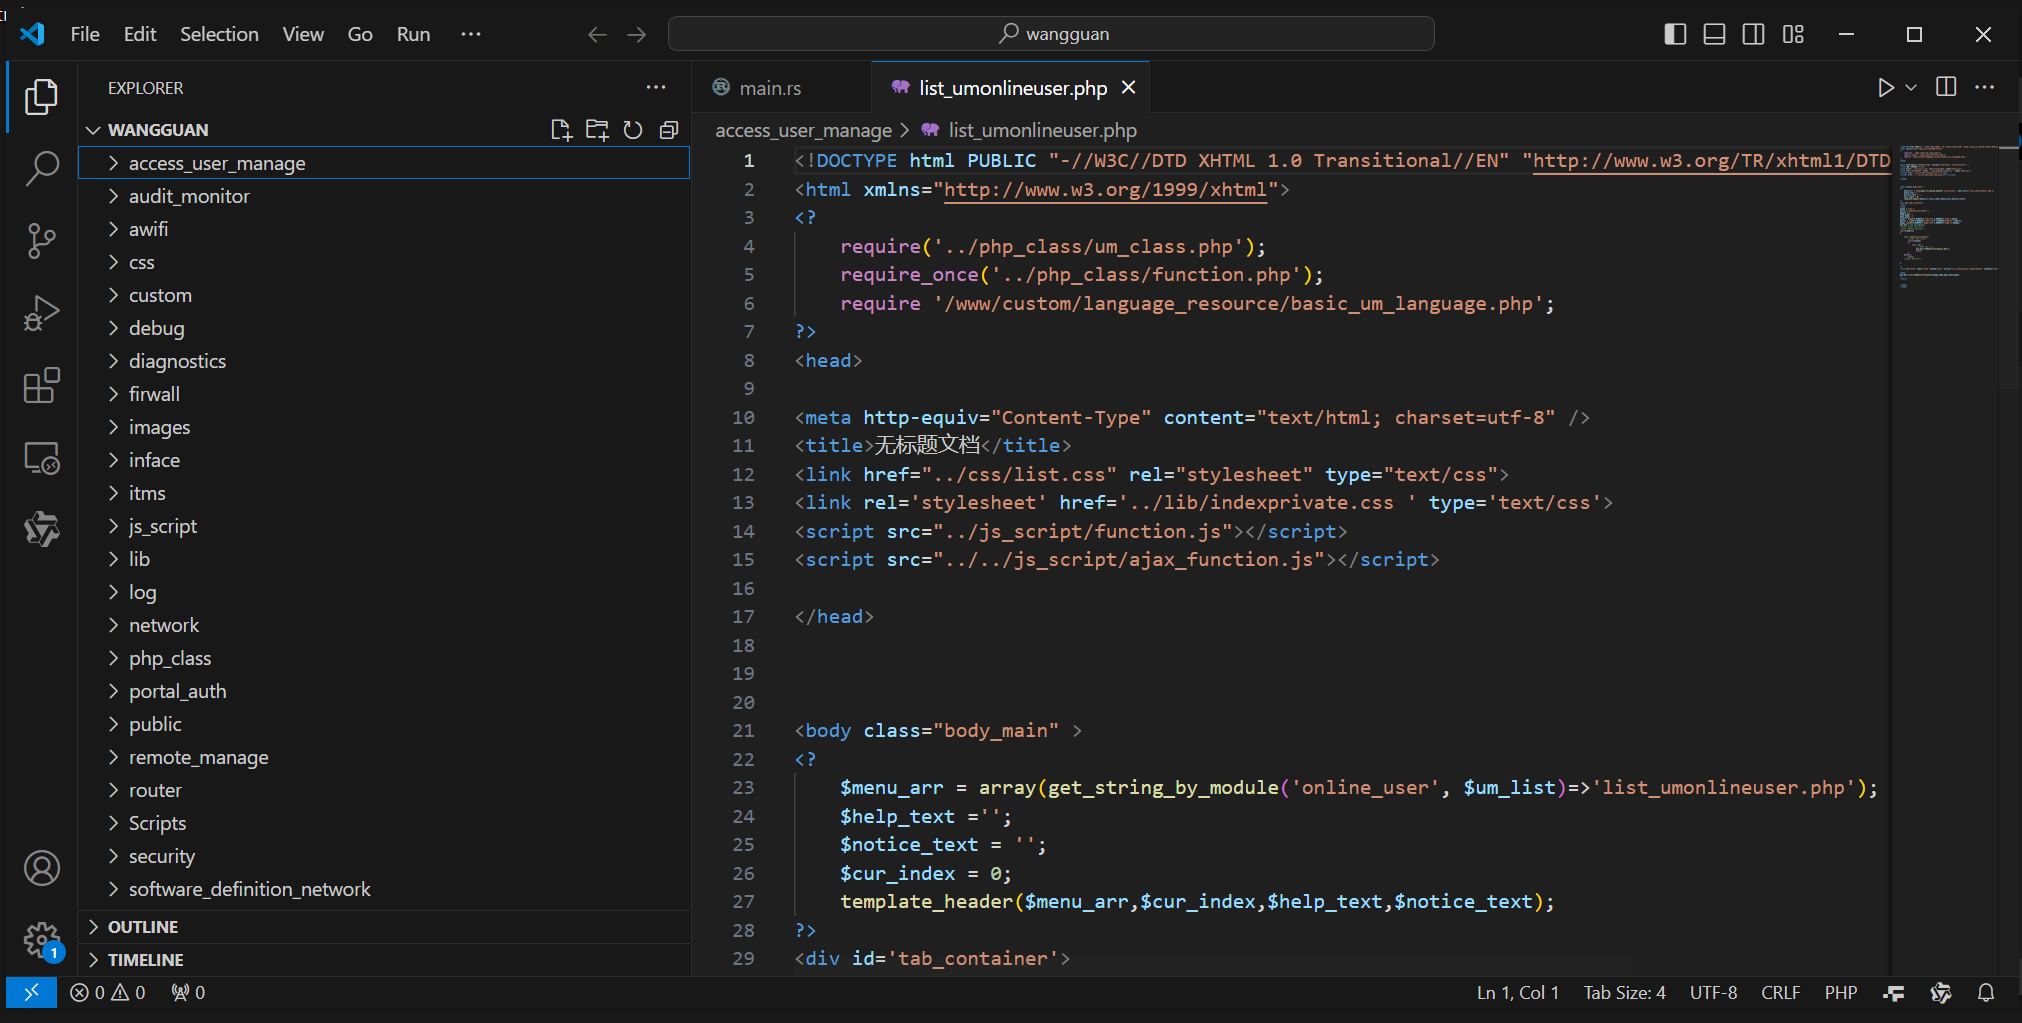Viewport: 2022px width, 1023px height.
Task: Open the Extensions view
Action: coord(41,385)
